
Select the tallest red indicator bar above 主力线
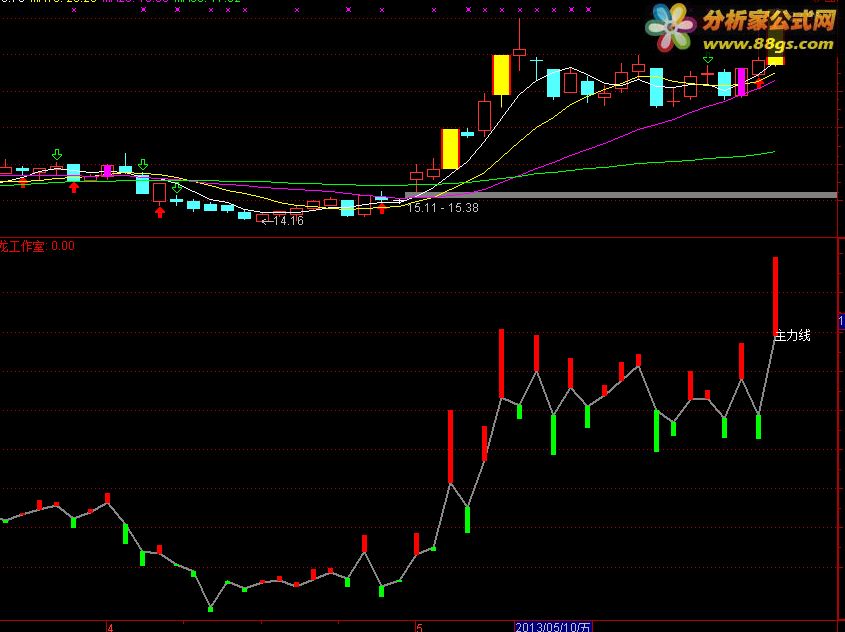tap(775, 295)
